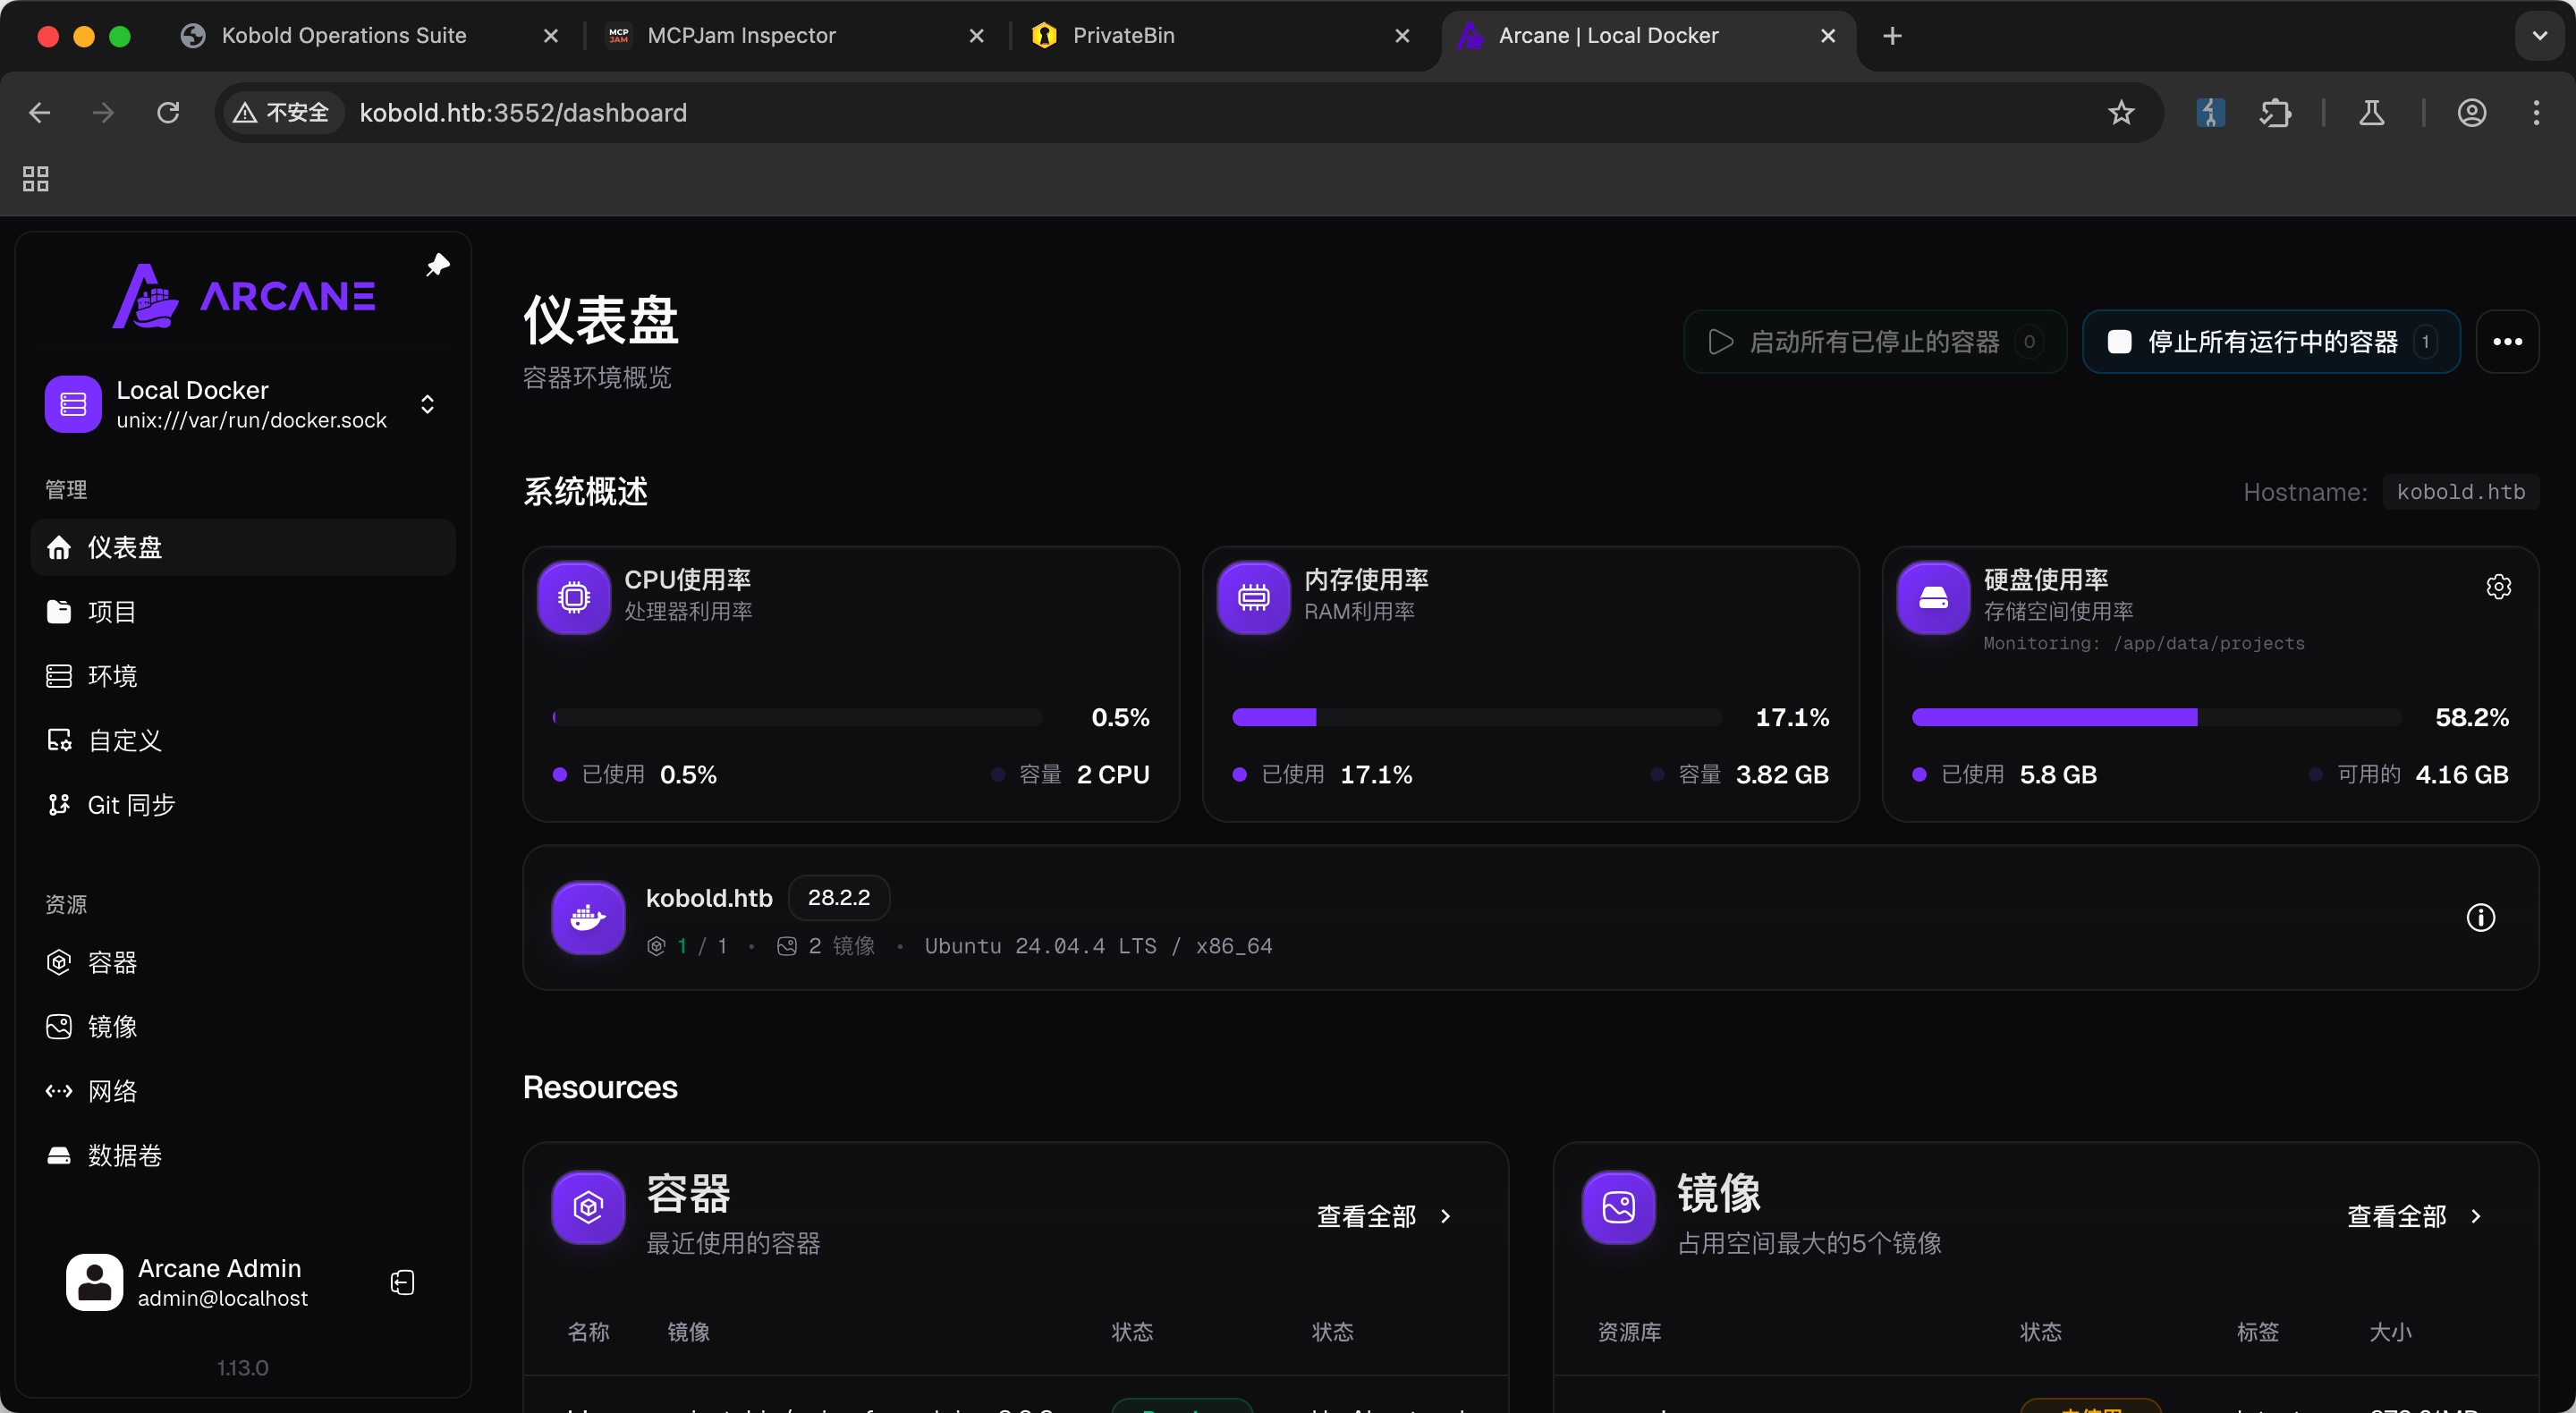Open the Local Docker environment switcher
The width and height of the screenshot is (2576, 1413).
[x=243, y=404]
